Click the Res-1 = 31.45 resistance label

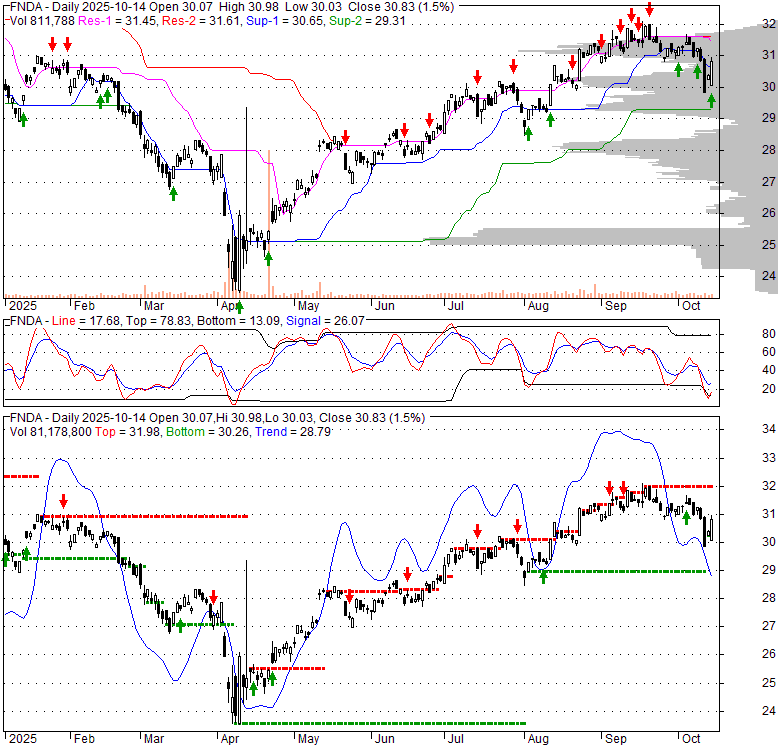tap(118, 21)
